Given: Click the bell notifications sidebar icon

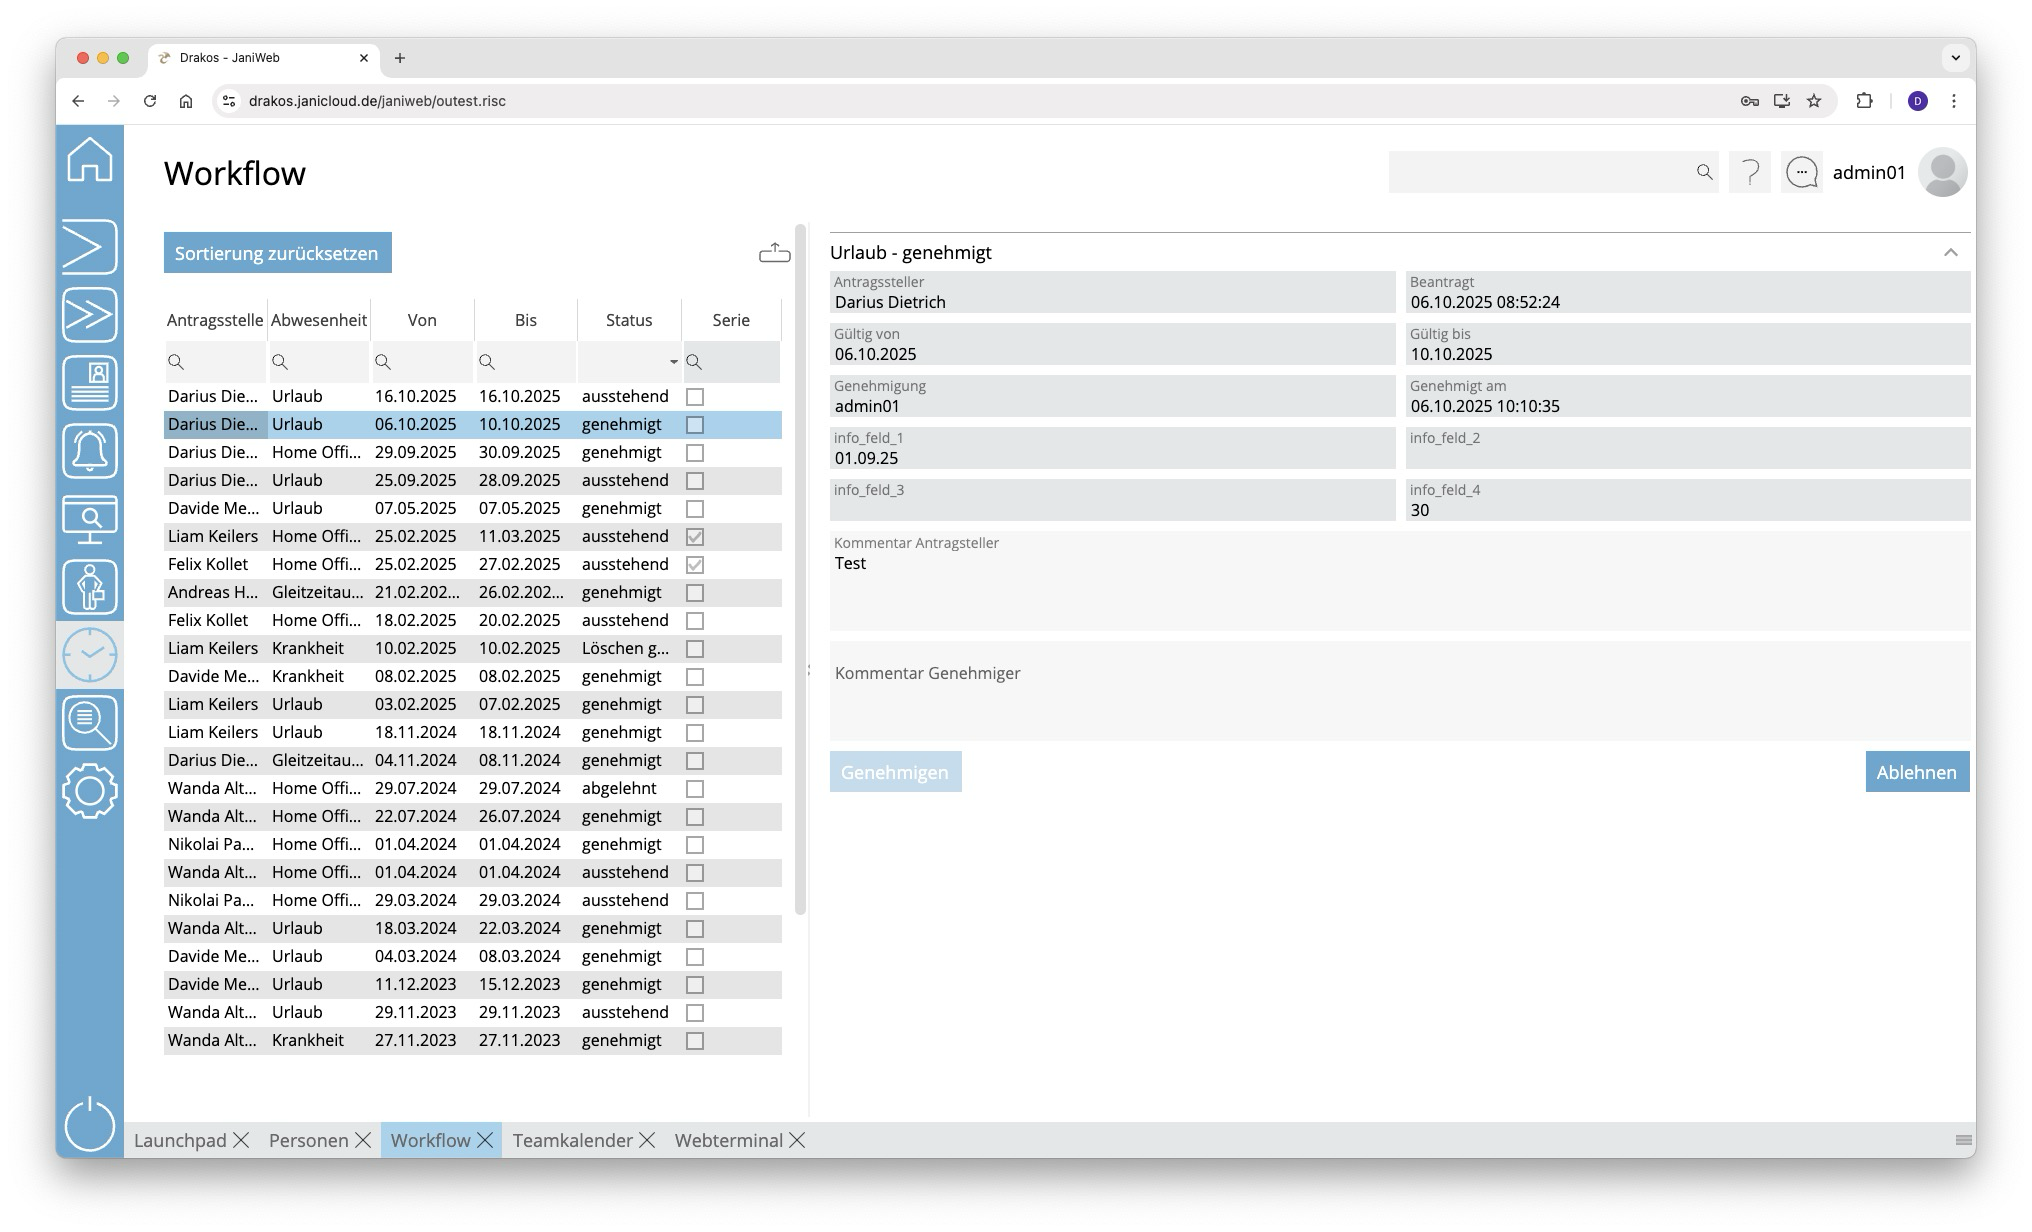Looking at the screenshot, I should tap(90, 450).
